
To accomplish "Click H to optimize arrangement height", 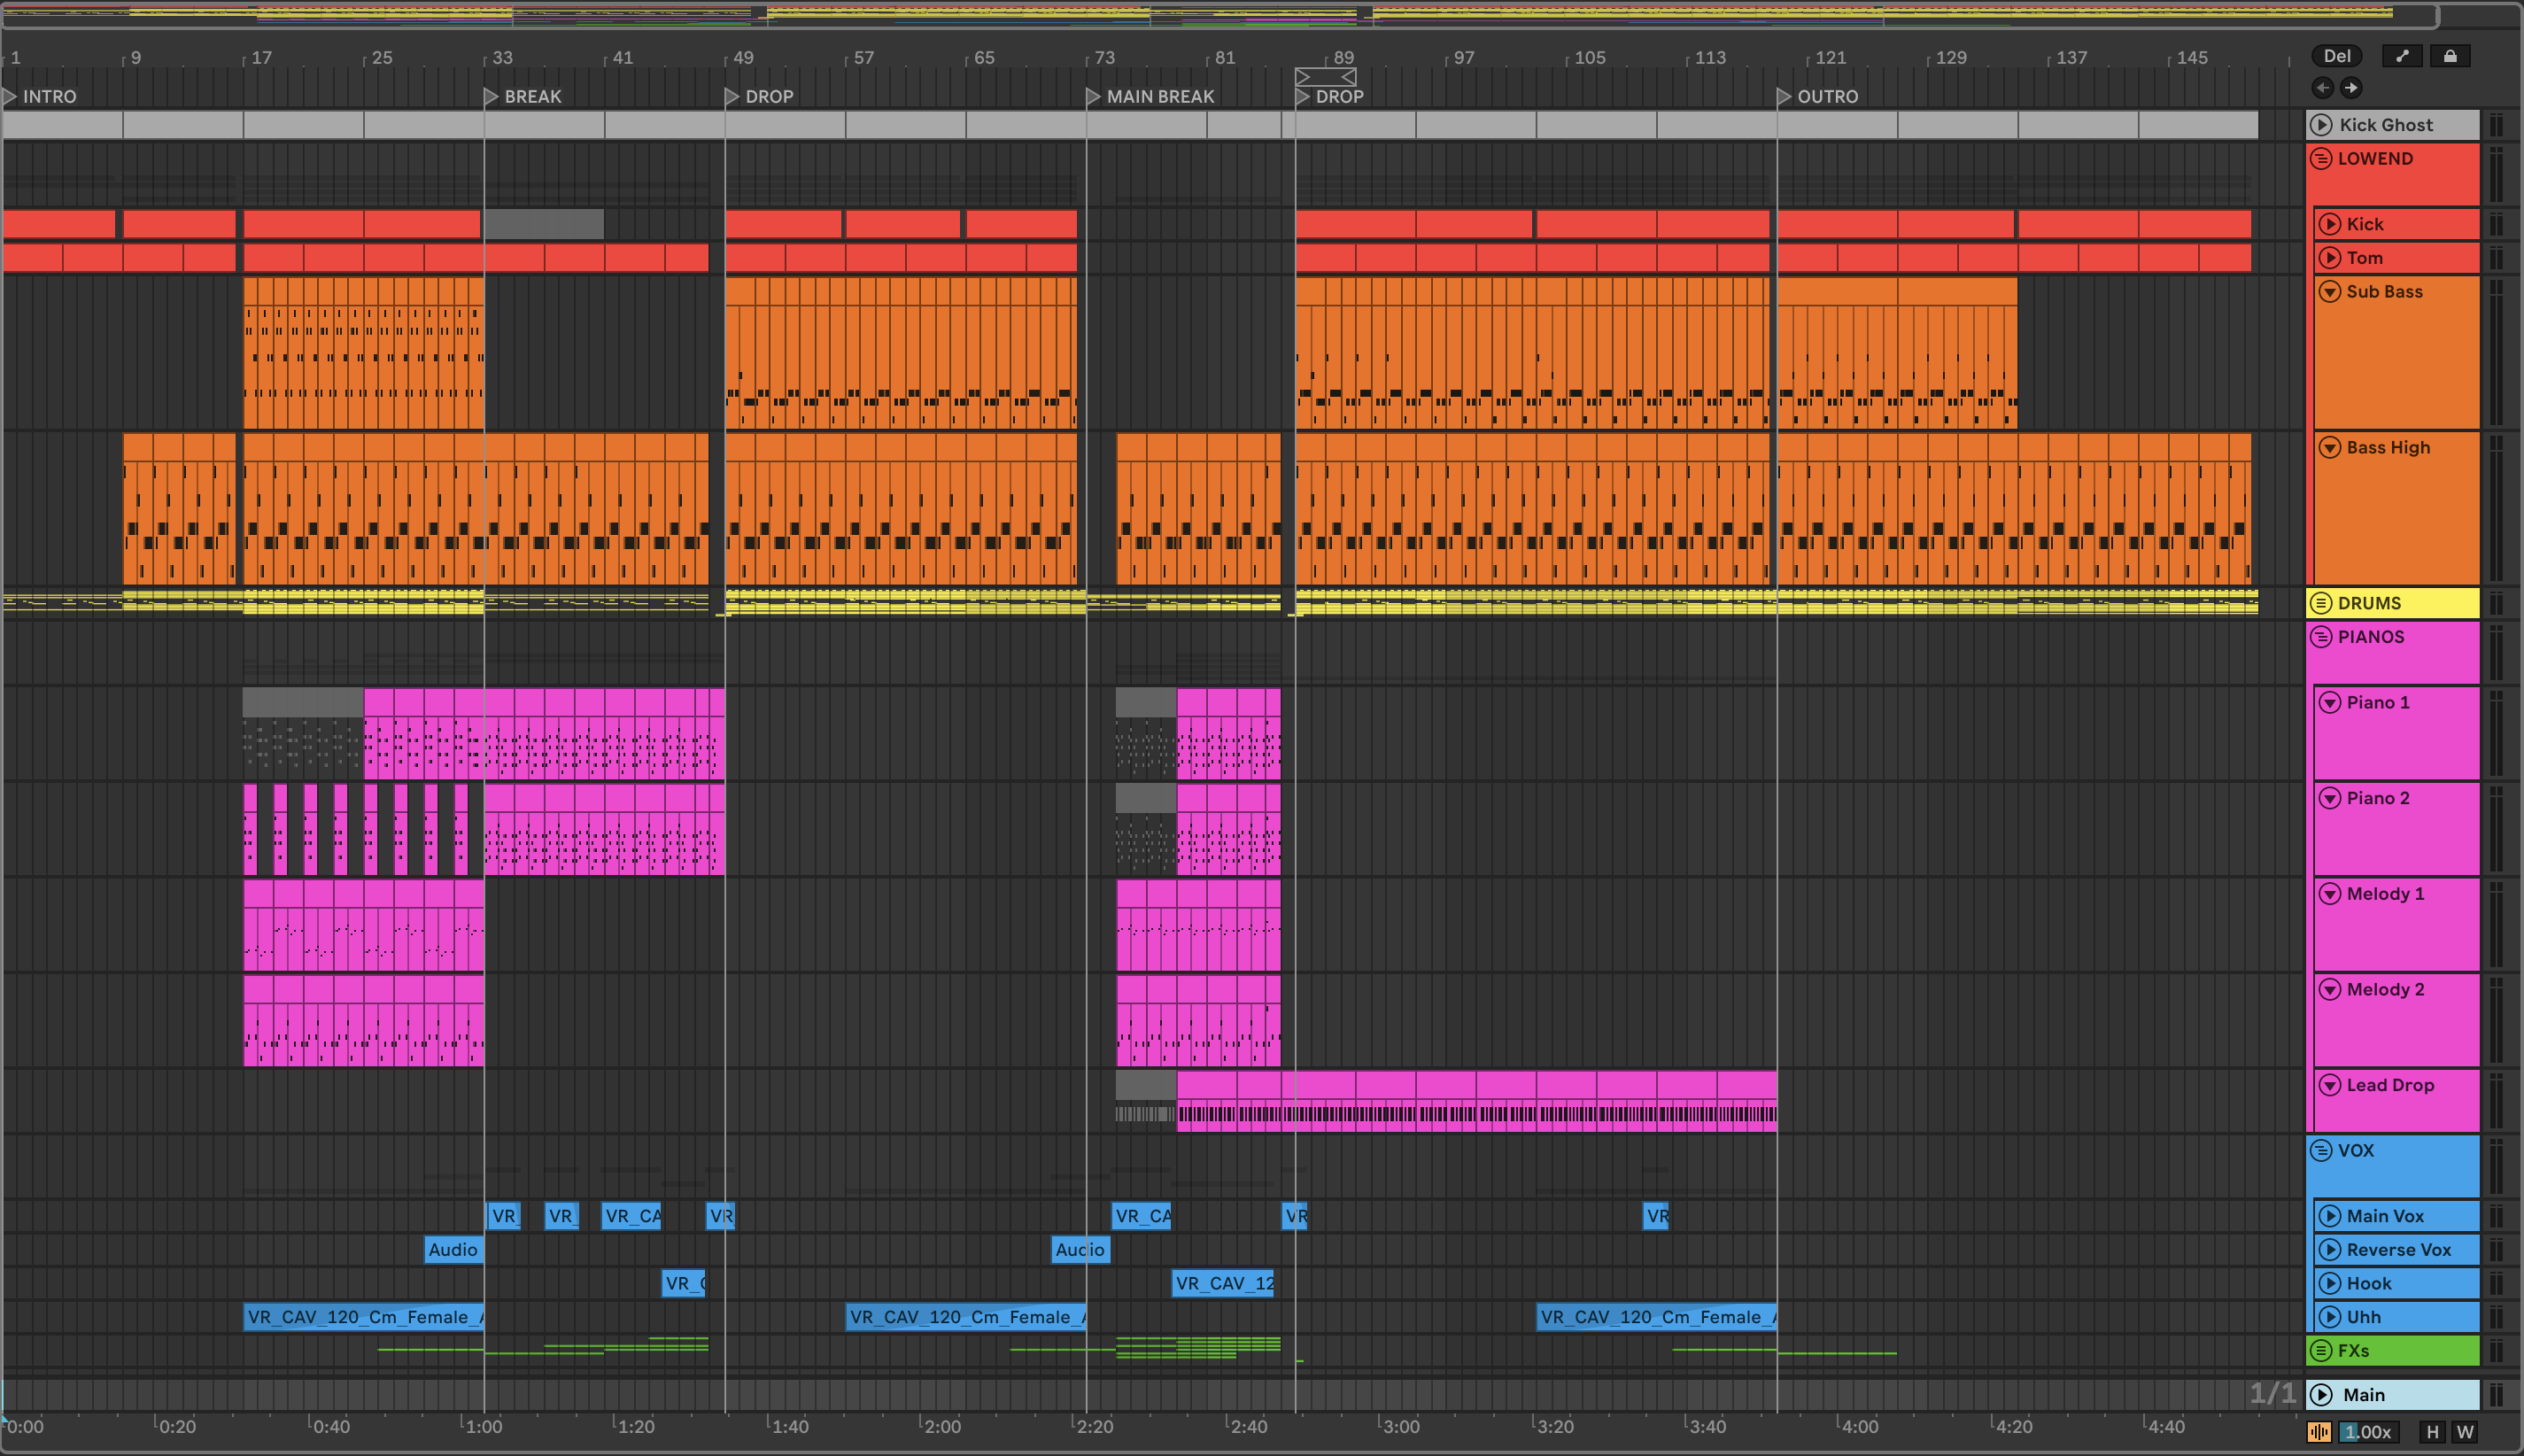I will pyautogui.click(x=2433, y=1432).
